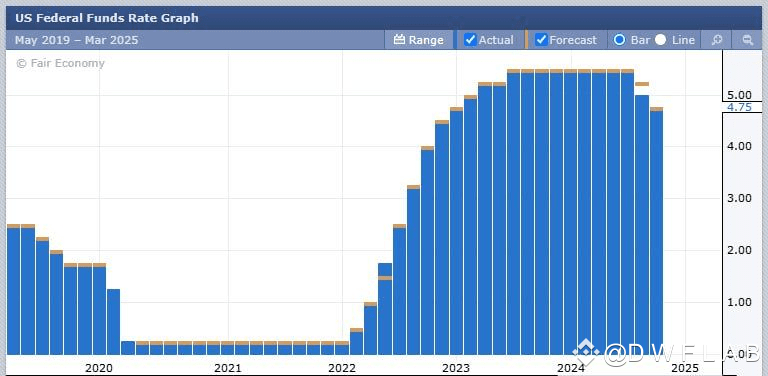Open the Range date picker
This screenshot has width=768, height=376.
[419, 40]
